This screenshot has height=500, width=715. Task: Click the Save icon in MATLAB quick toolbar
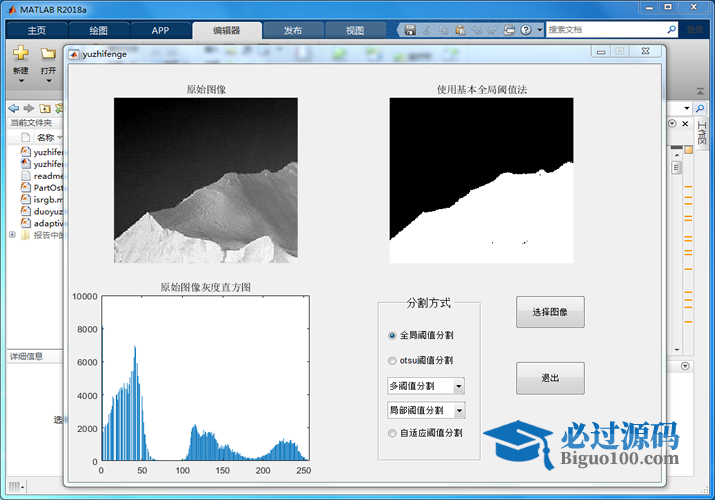click(410, 30)
